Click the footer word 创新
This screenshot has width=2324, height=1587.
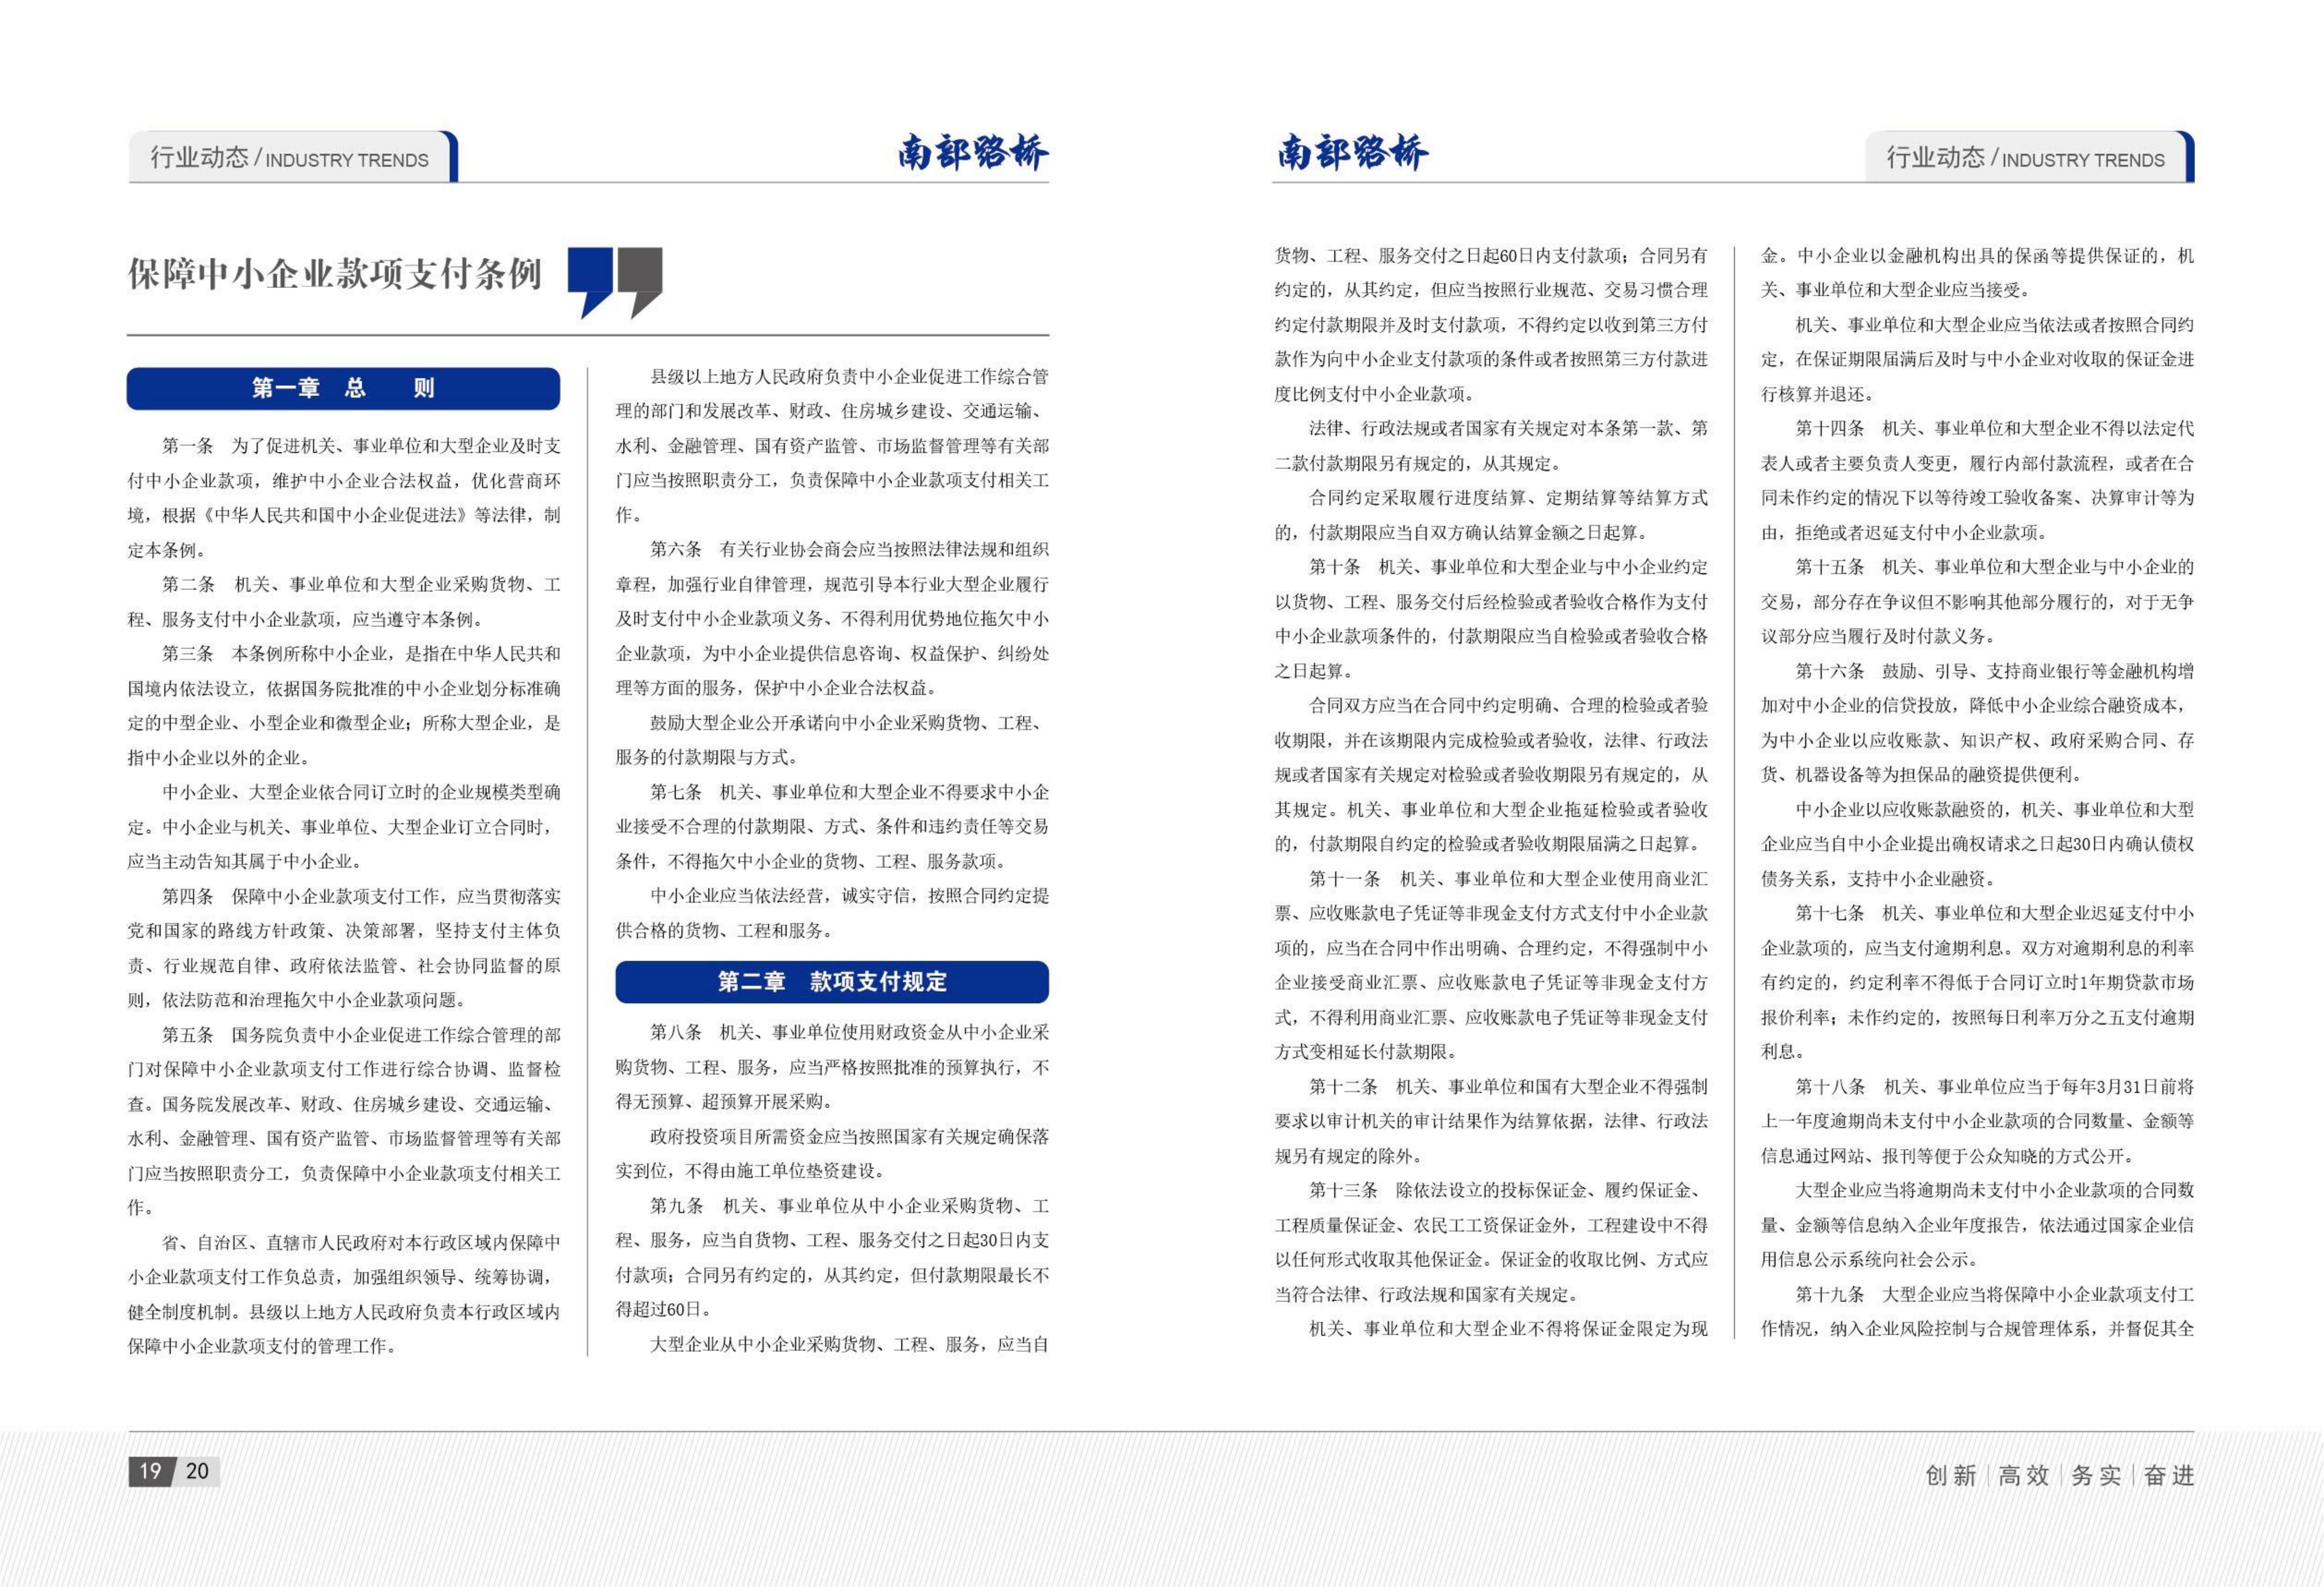(1951, 1475)
